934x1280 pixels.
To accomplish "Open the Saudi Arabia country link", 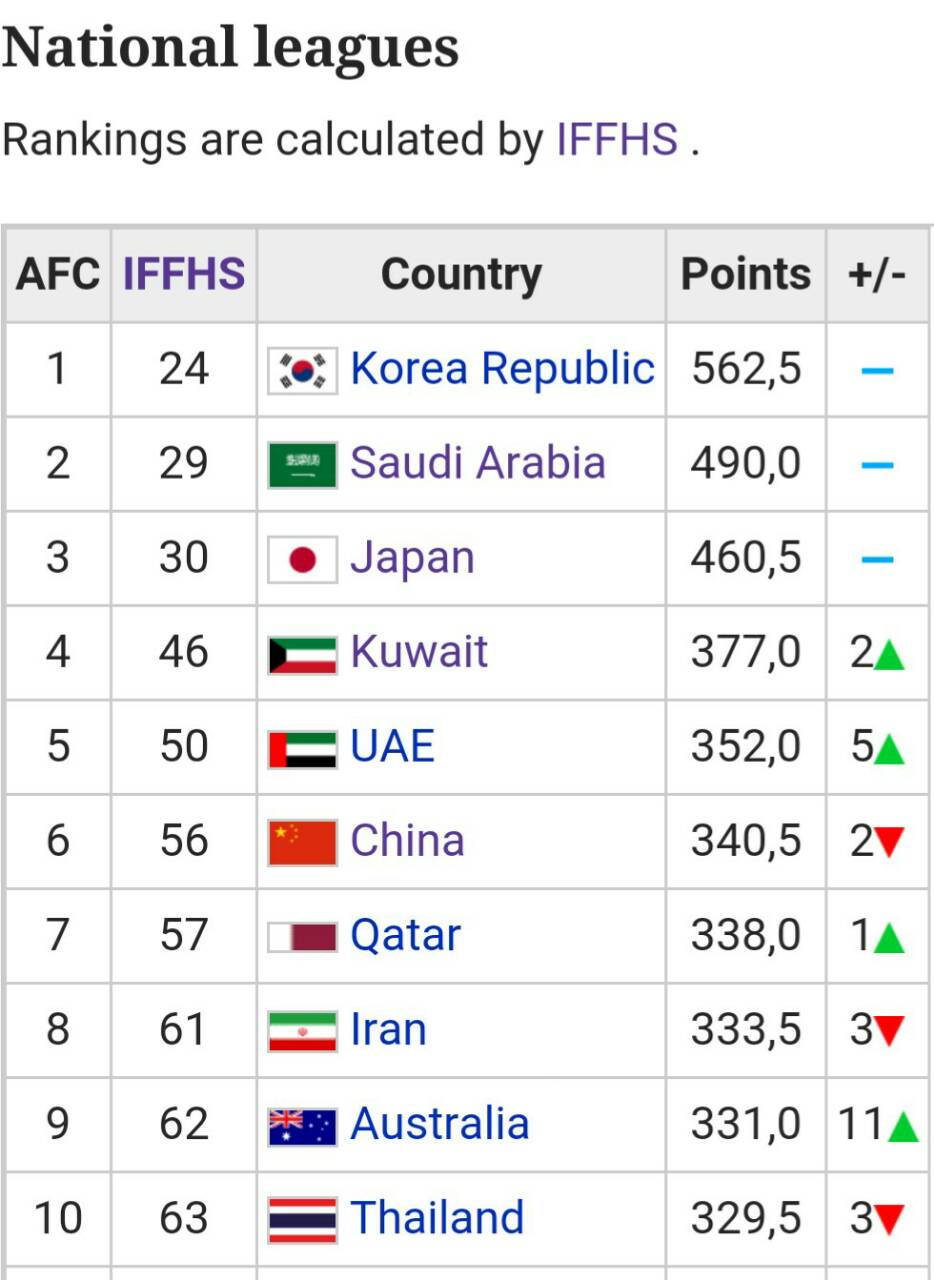I will [478, 463].
